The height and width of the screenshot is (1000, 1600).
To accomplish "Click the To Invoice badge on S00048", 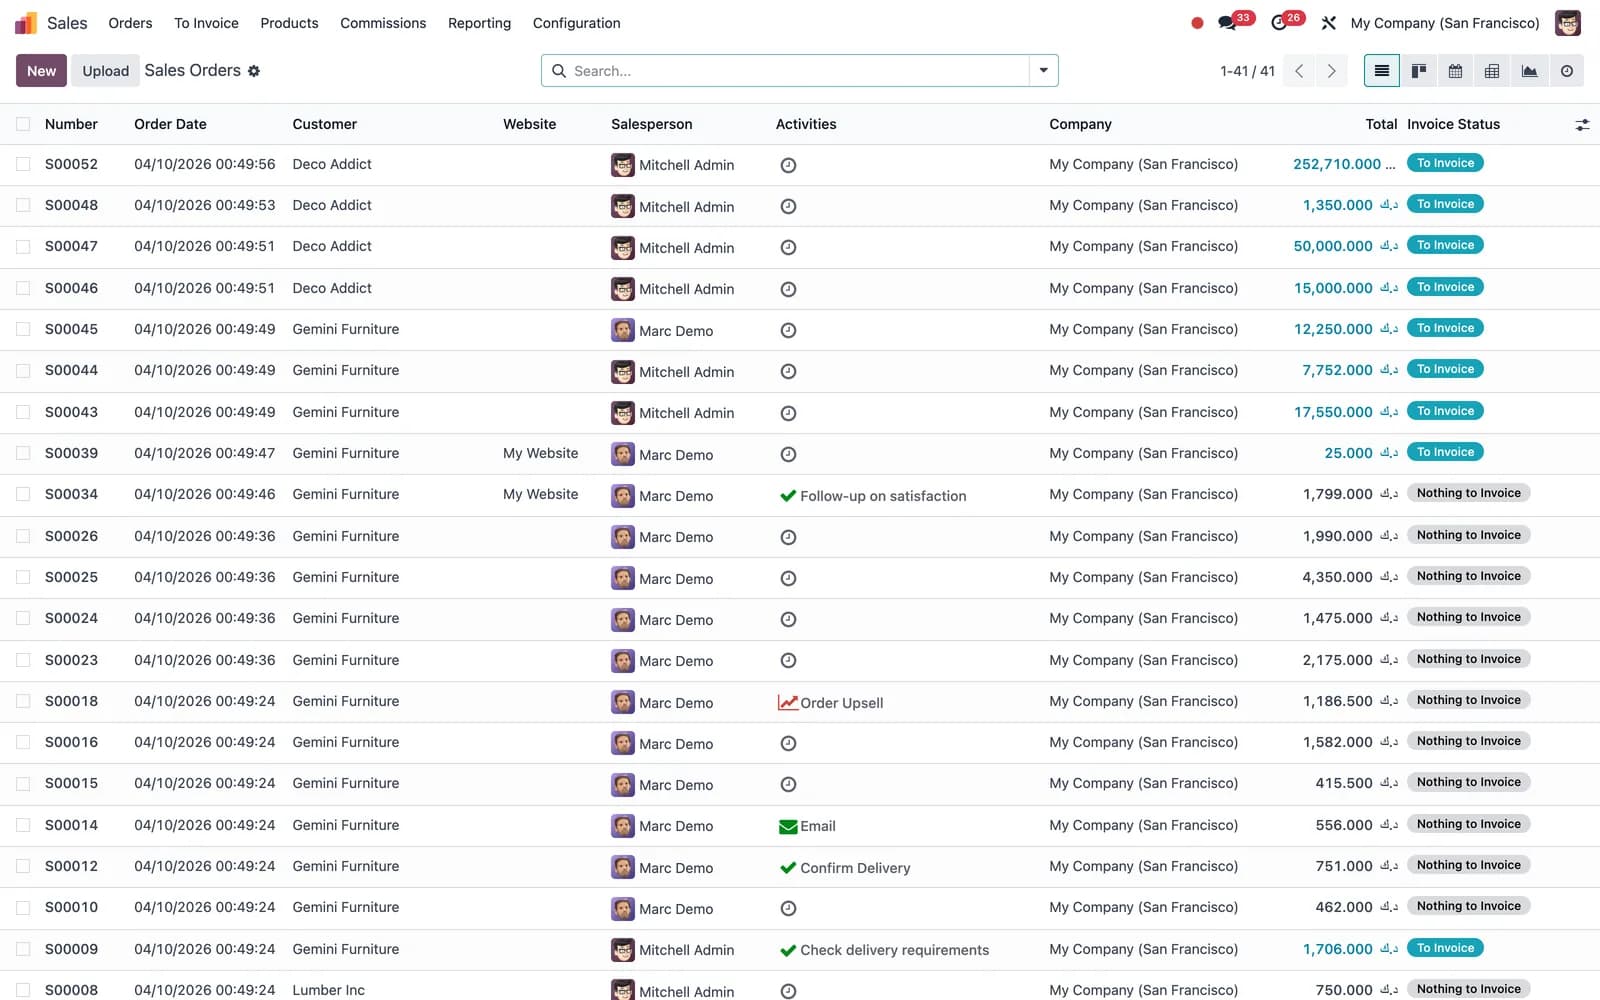I will click(1445, 204).
